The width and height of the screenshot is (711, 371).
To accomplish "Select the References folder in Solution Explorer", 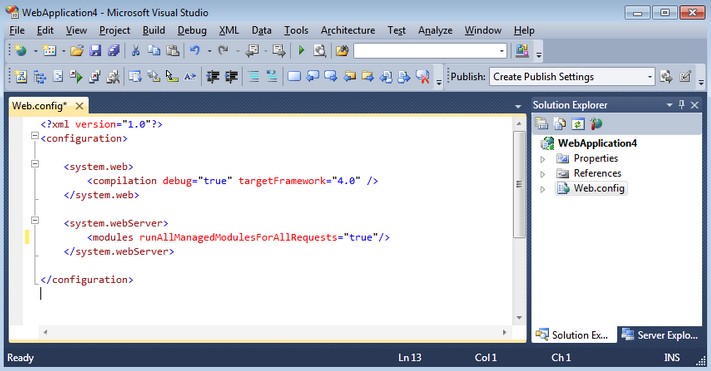I will (x=597, y=173).
